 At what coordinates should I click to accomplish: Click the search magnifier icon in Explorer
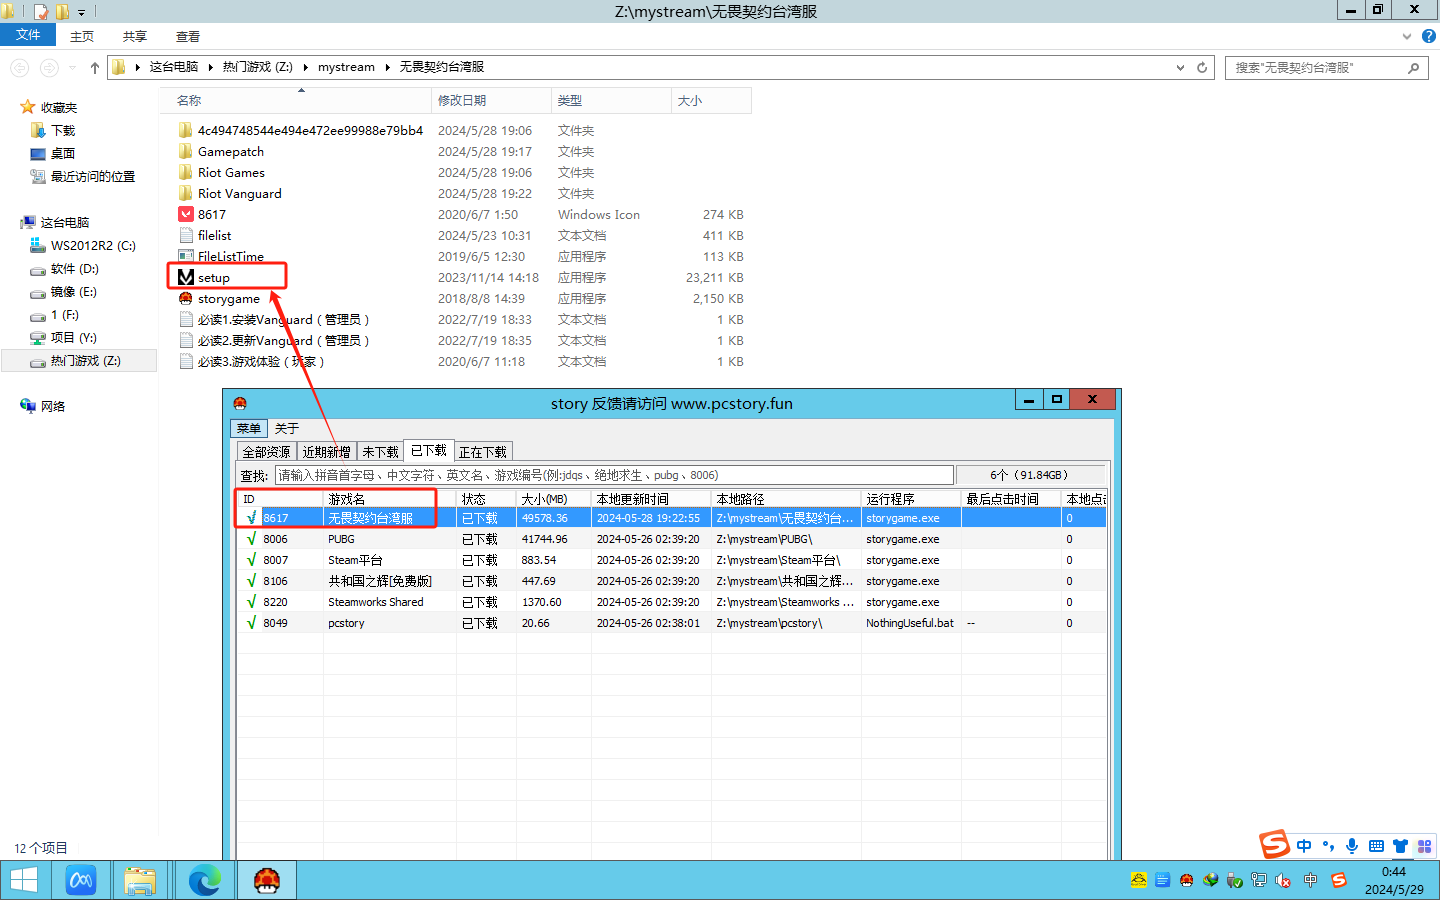click(x=1413, y=68)
